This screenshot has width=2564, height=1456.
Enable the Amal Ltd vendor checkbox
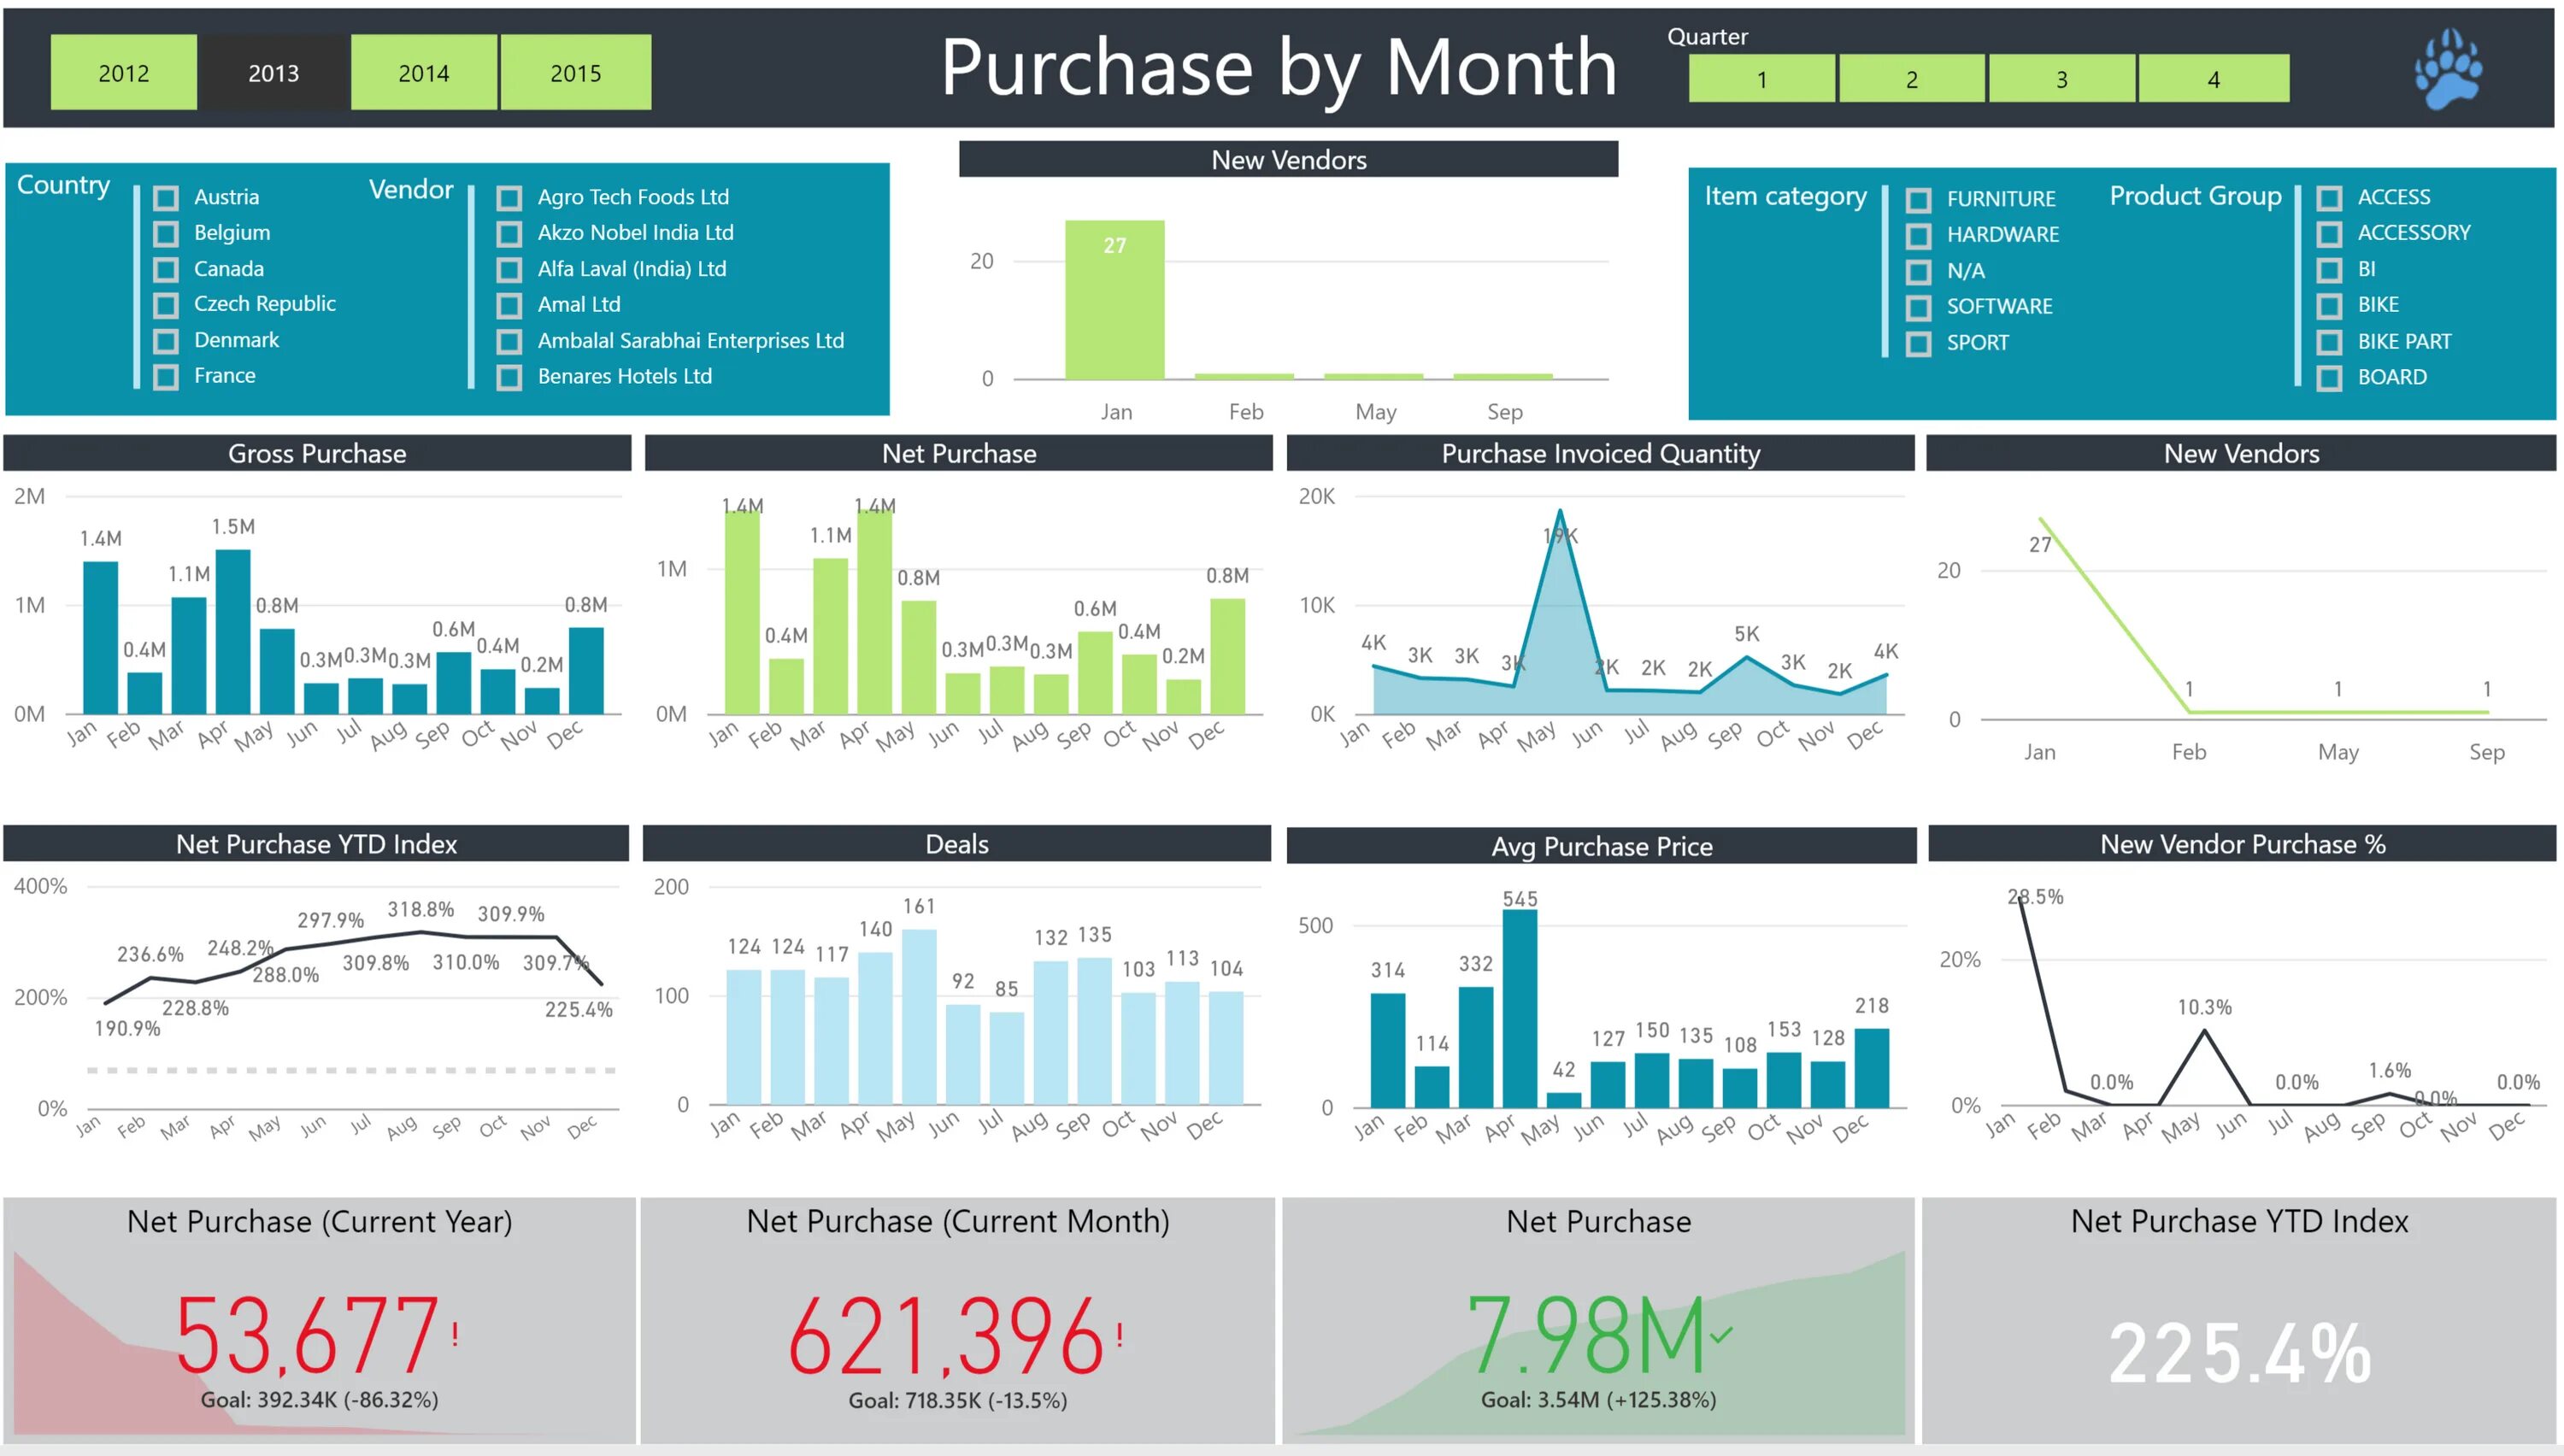pos(509,305)
